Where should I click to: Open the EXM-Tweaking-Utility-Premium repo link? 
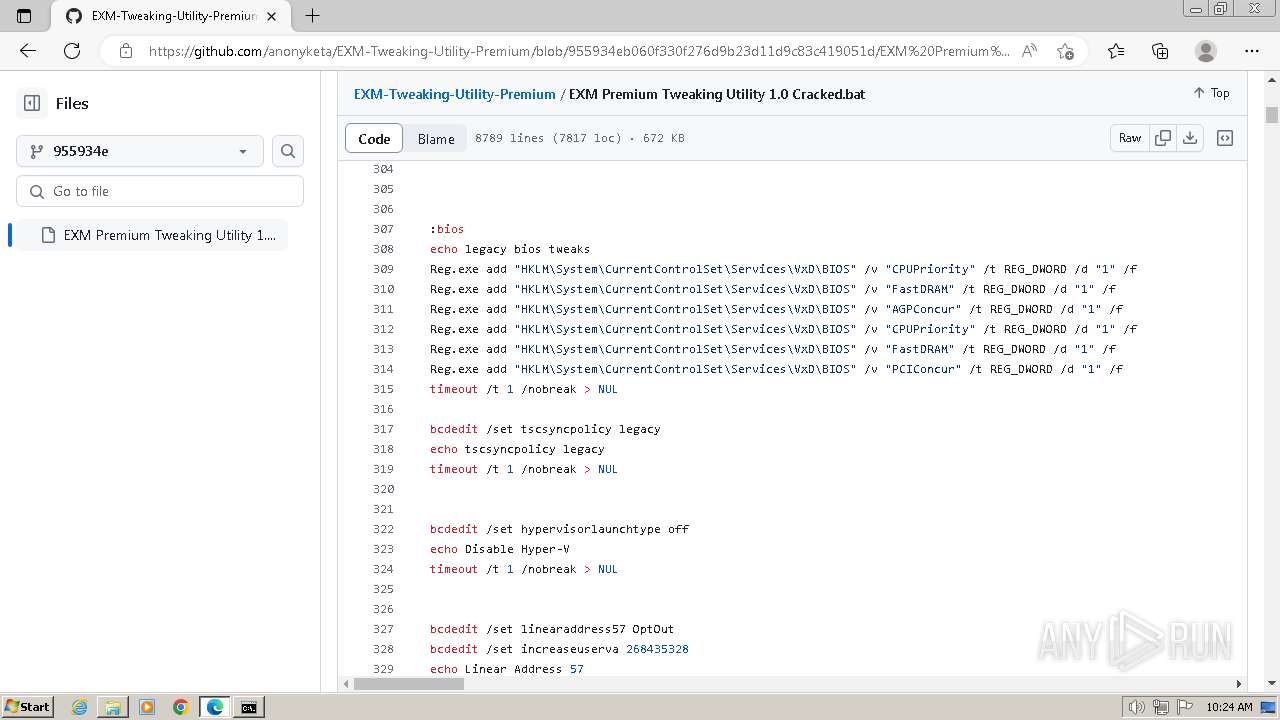[x=454, y=94]
